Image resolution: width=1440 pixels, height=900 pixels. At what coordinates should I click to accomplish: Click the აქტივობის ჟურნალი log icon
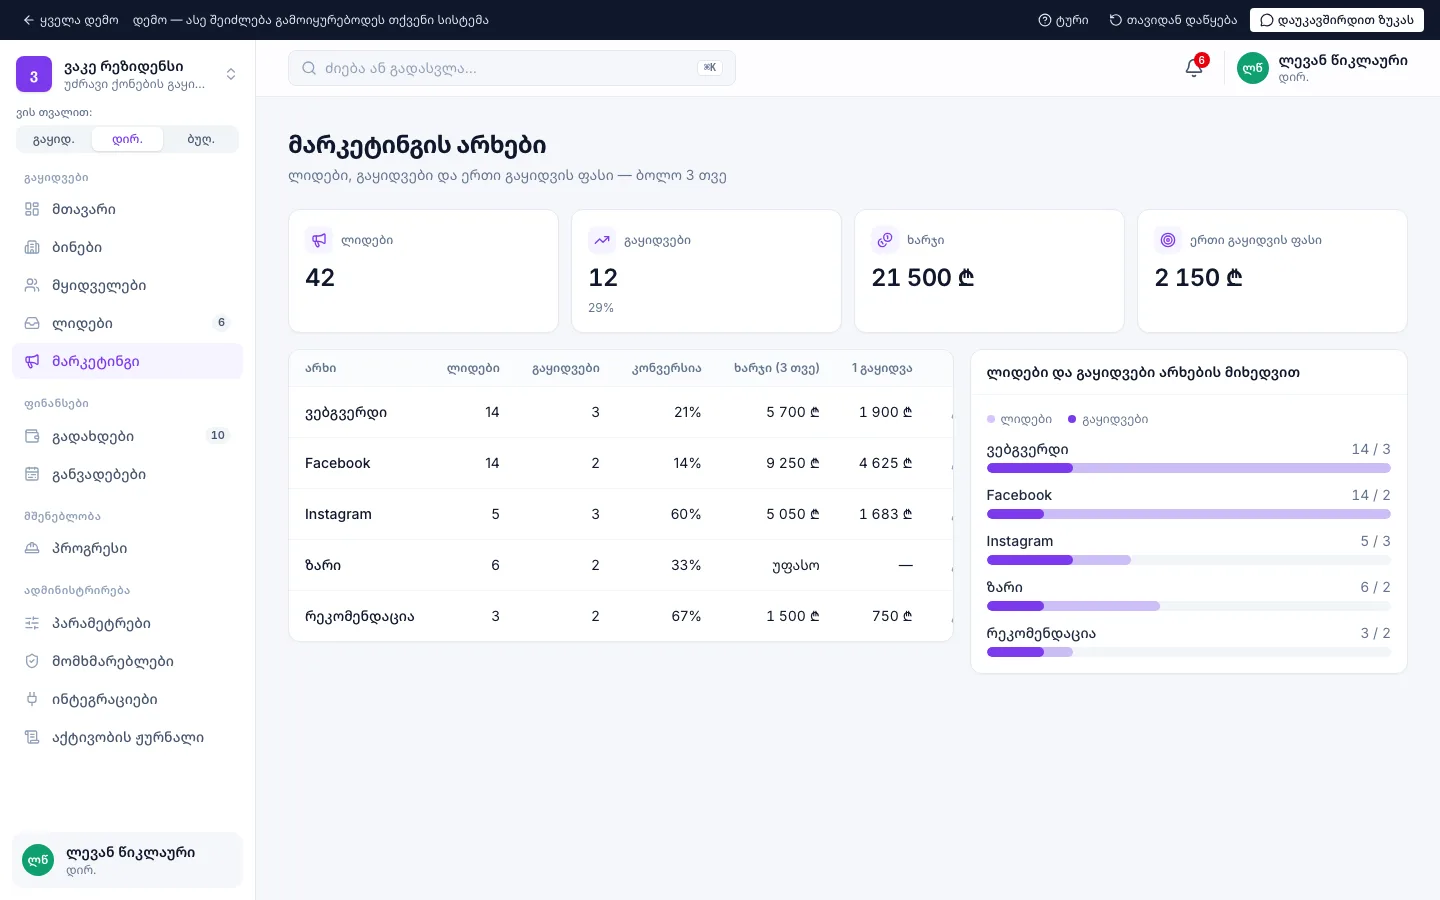point(32,737)
